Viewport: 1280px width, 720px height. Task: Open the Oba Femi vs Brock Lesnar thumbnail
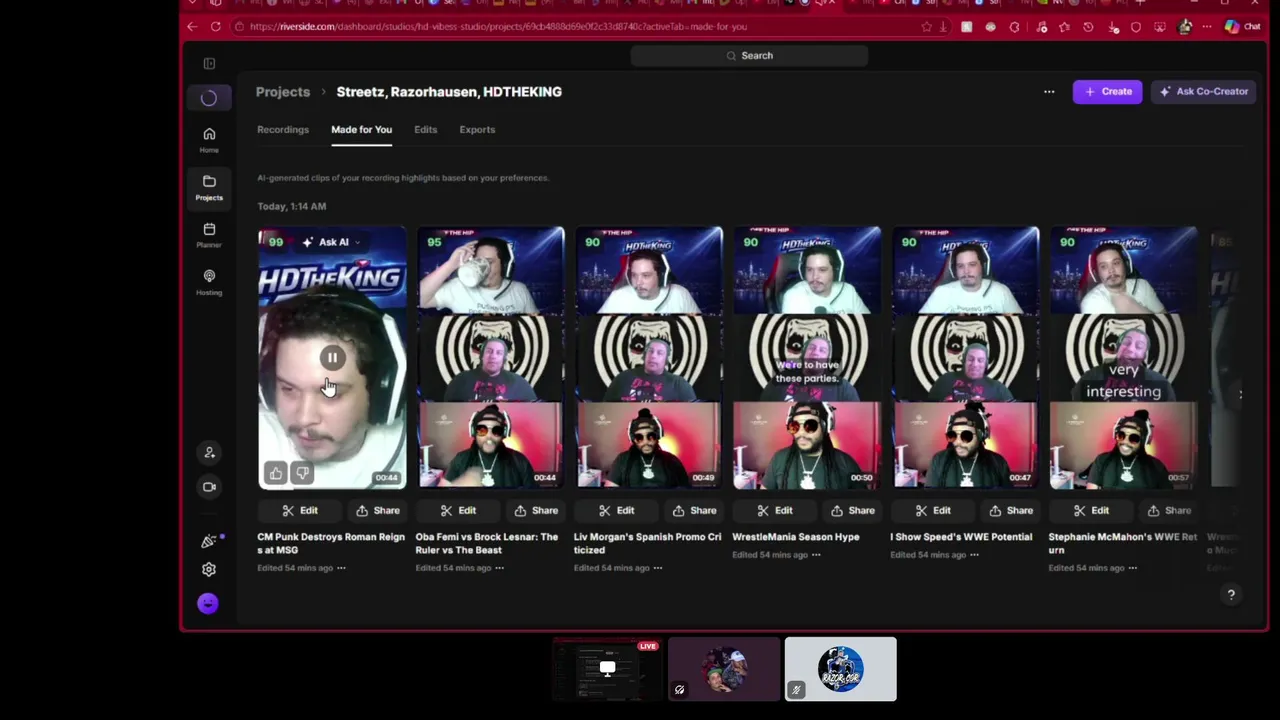click(491, 358)
